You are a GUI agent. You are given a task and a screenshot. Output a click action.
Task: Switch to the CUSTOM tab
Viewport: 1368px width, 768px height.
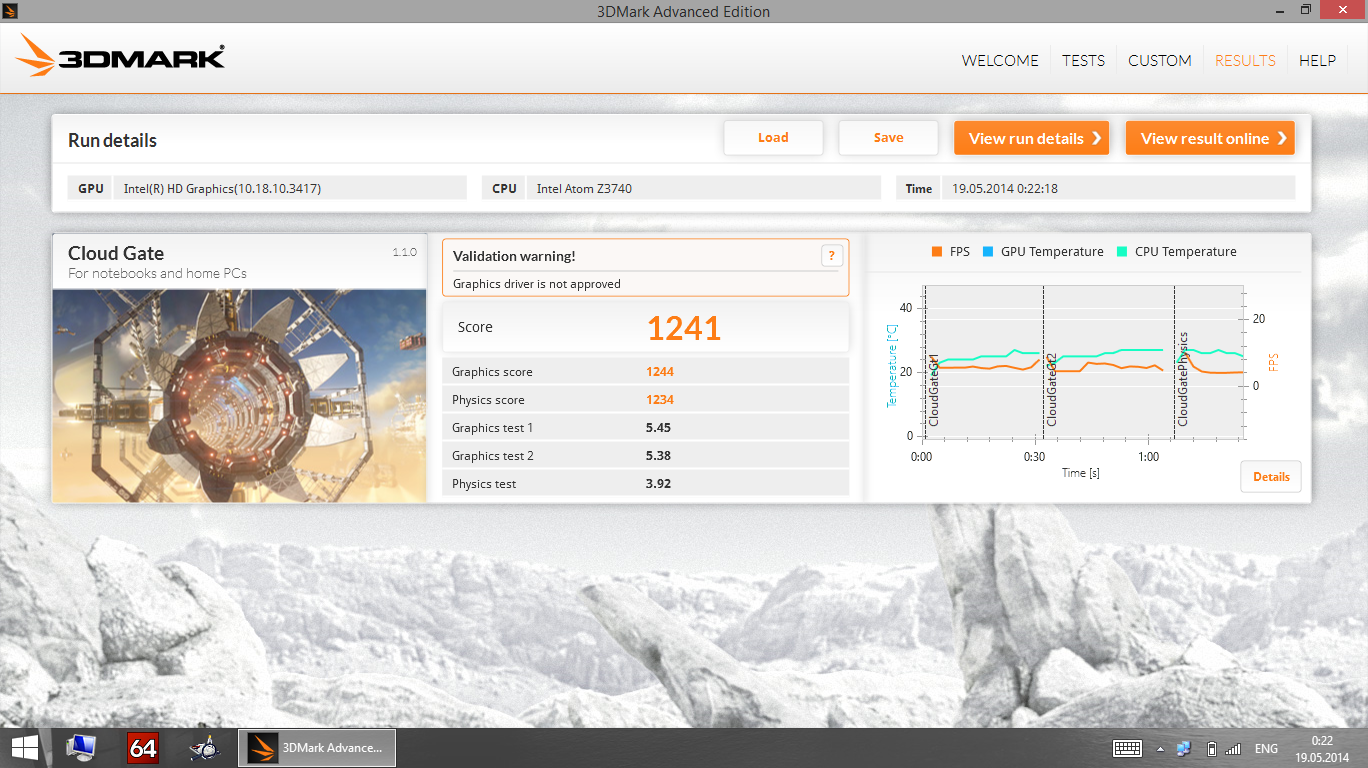tap(1159, 60)
